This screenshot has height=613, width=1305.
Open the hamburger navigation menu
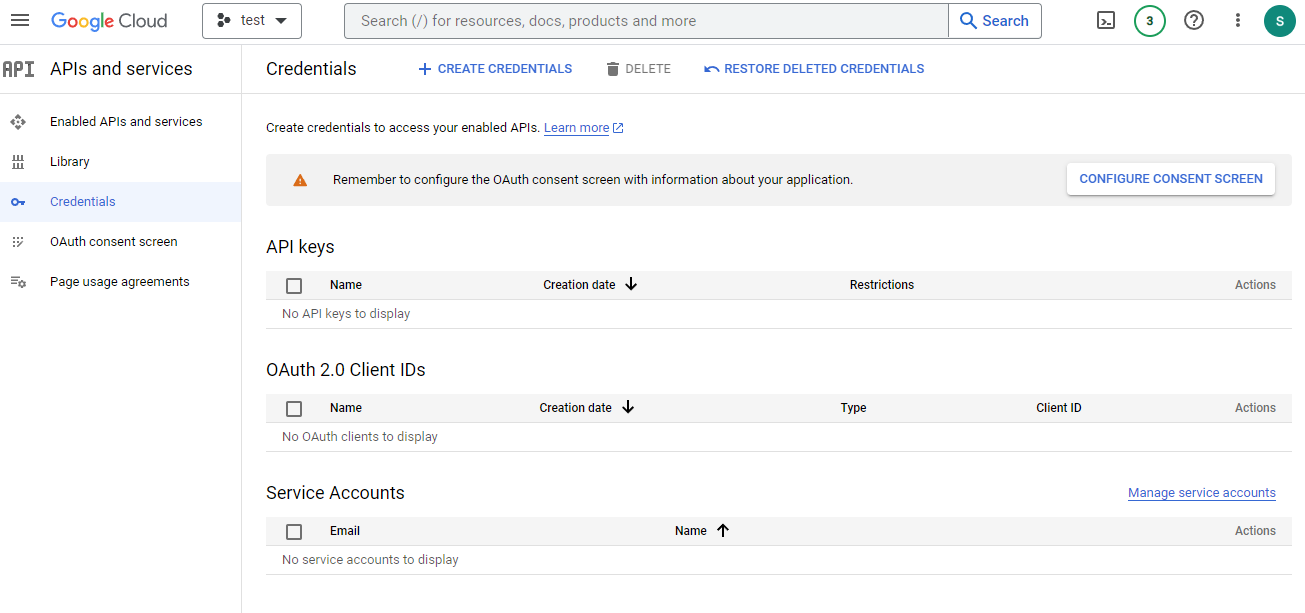click(x=20, y=20)
